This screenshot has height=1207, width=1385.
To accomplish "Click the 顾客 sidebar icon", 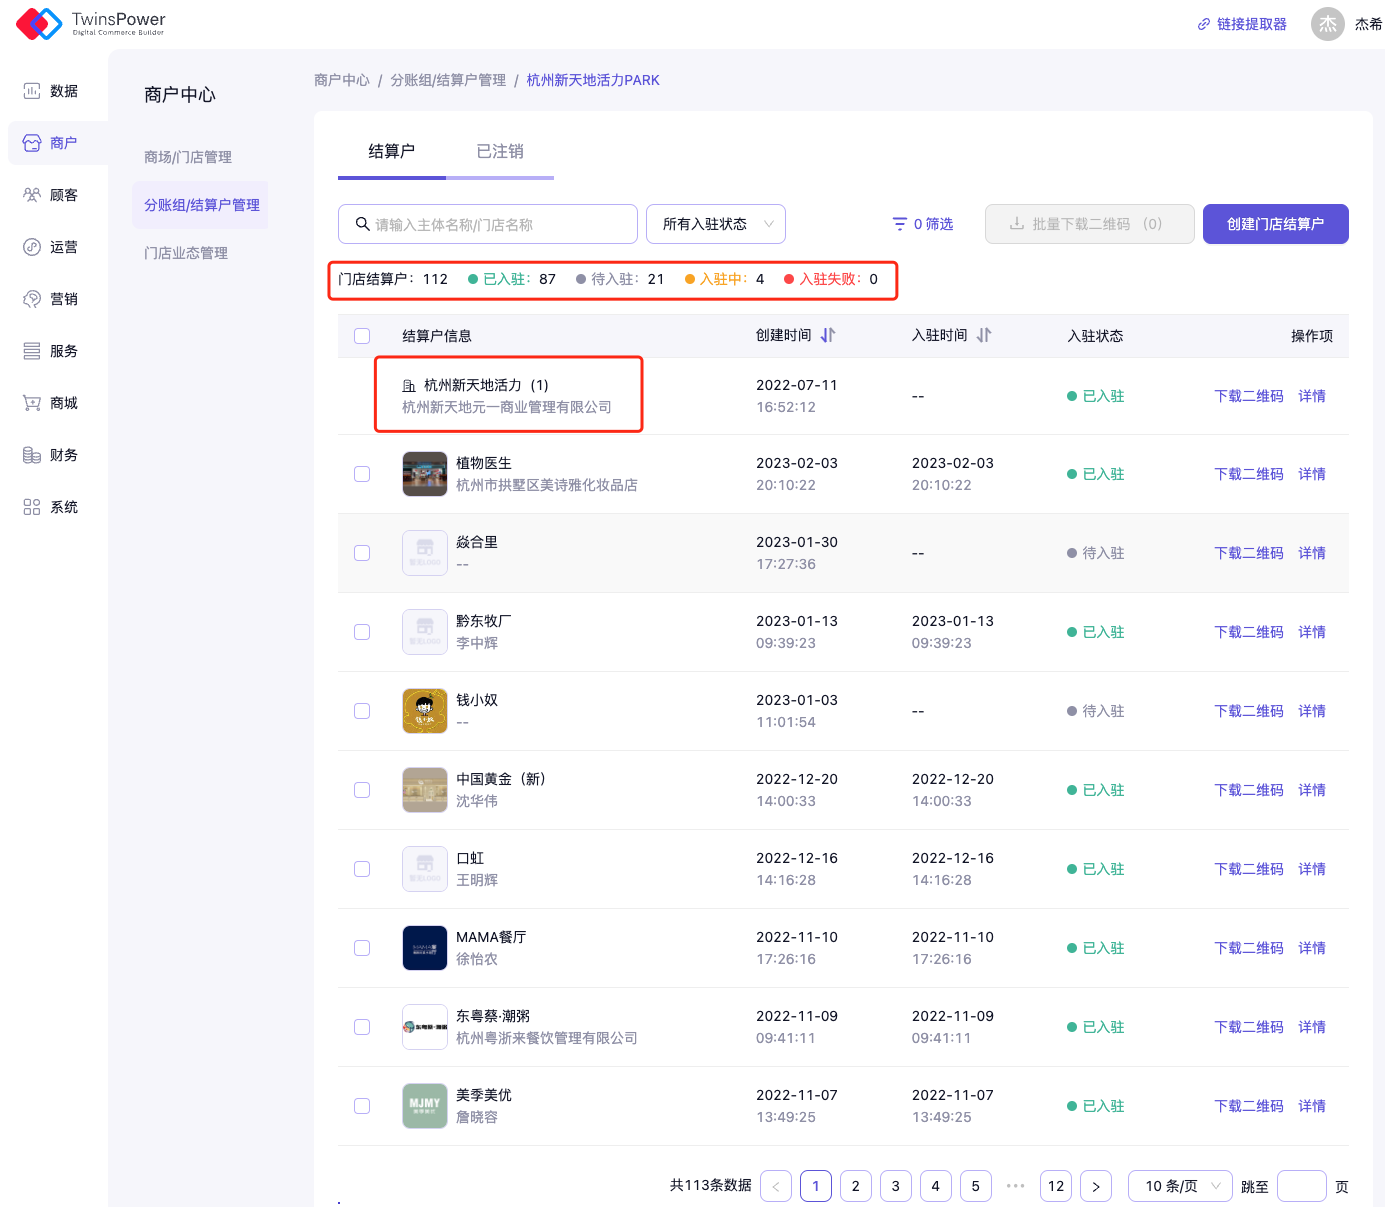I will pyautogui.click(x=32, y=195).
